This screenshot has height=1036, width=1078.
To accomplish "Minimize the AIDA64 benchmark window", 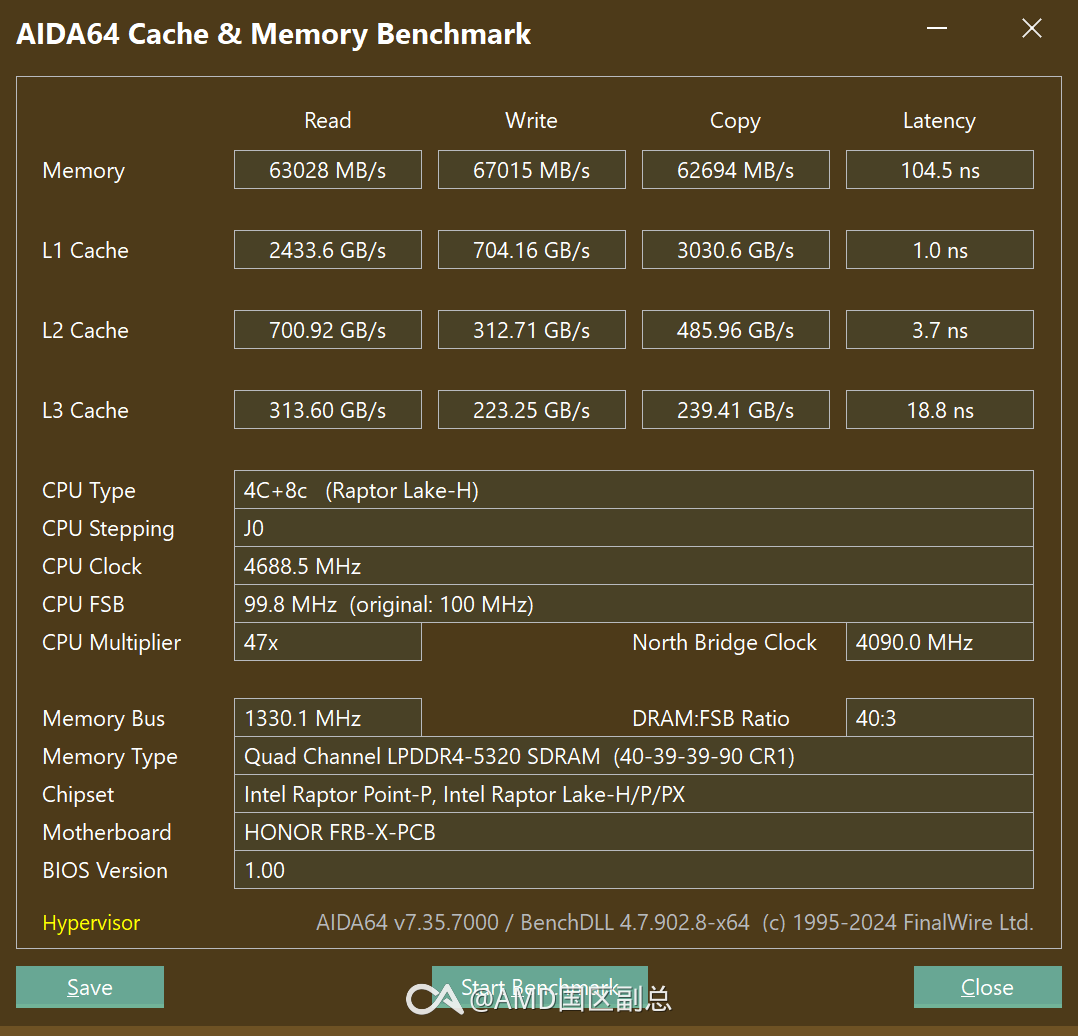I will click(937, 28).
